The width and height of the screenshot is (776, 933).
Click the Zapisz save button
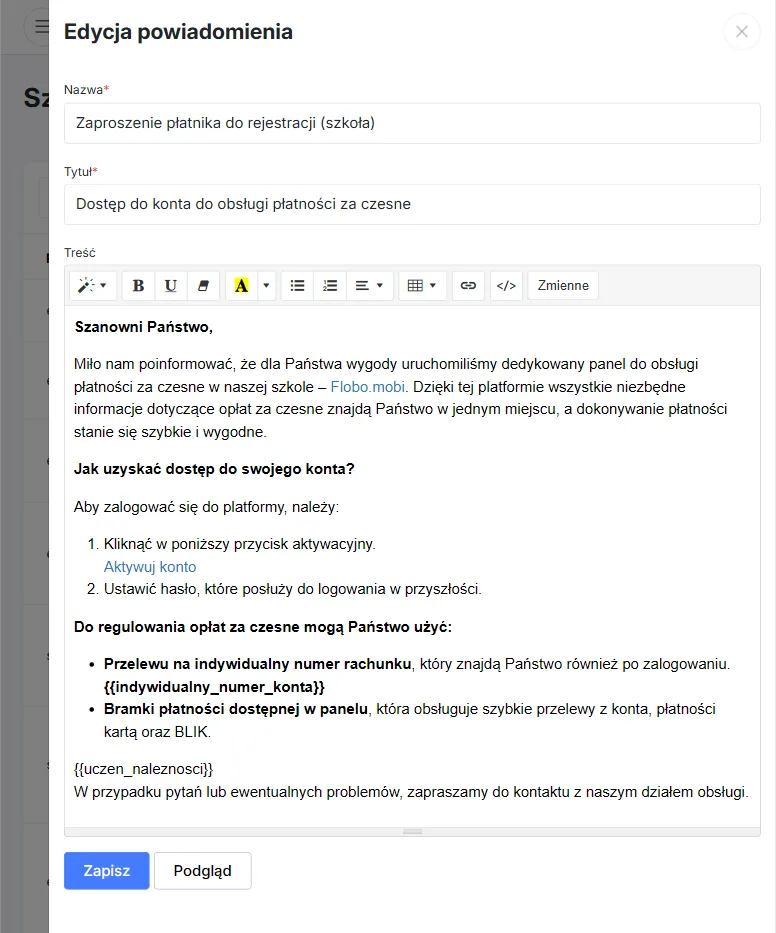click(107, 870)
